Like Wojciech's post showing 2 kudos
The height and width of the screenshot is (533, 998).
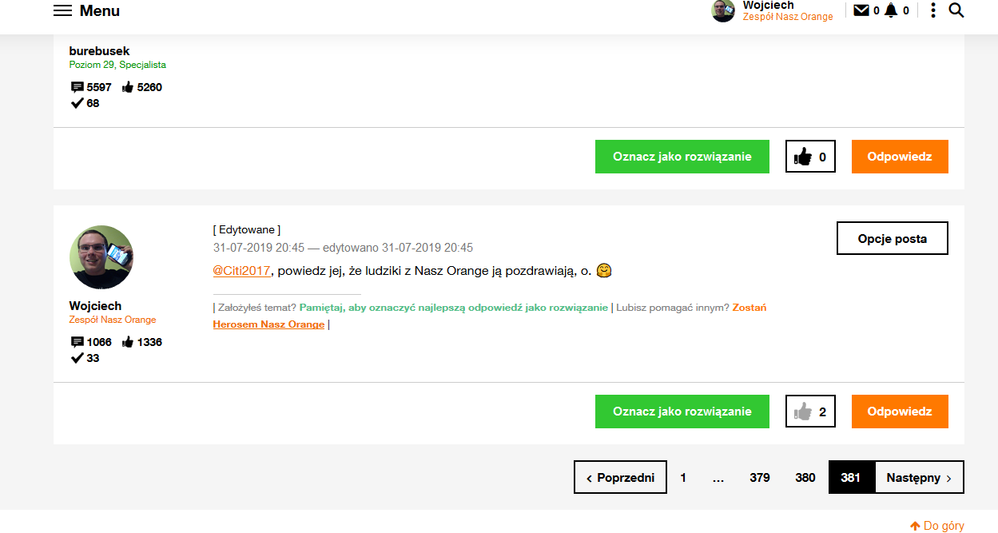(810, 411)
